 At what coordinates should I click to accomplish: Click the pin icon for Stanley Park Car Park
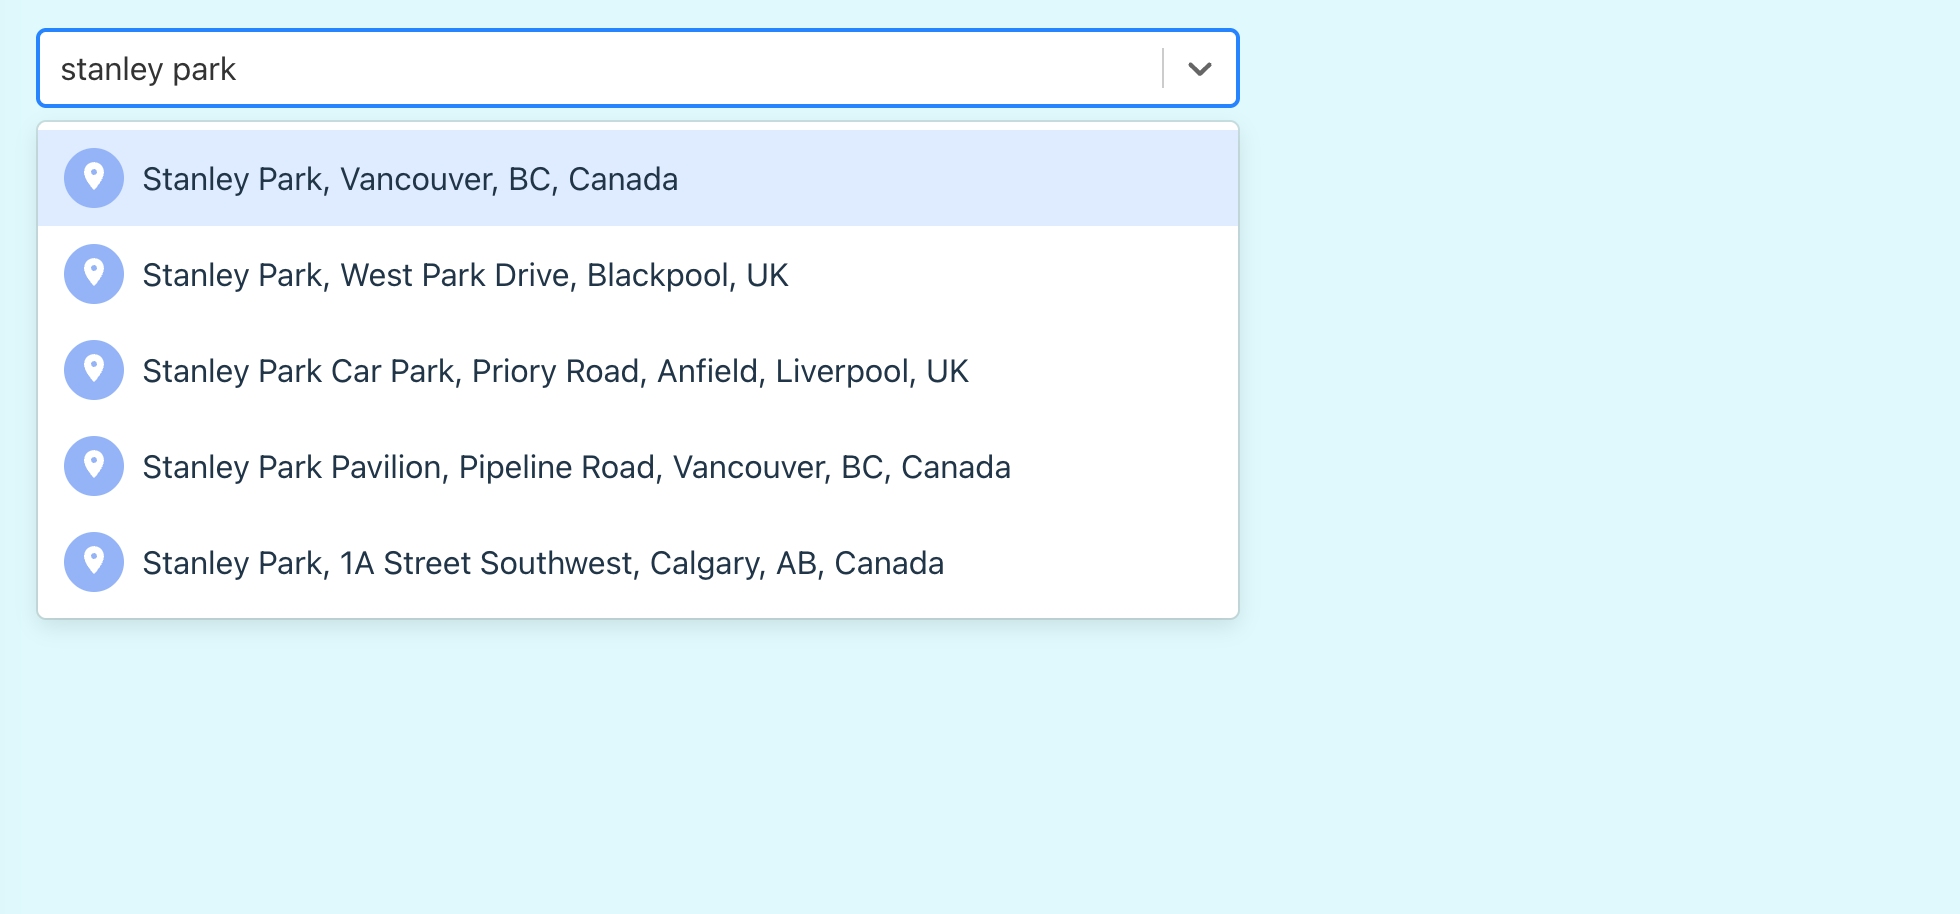(x=93, y=369)
